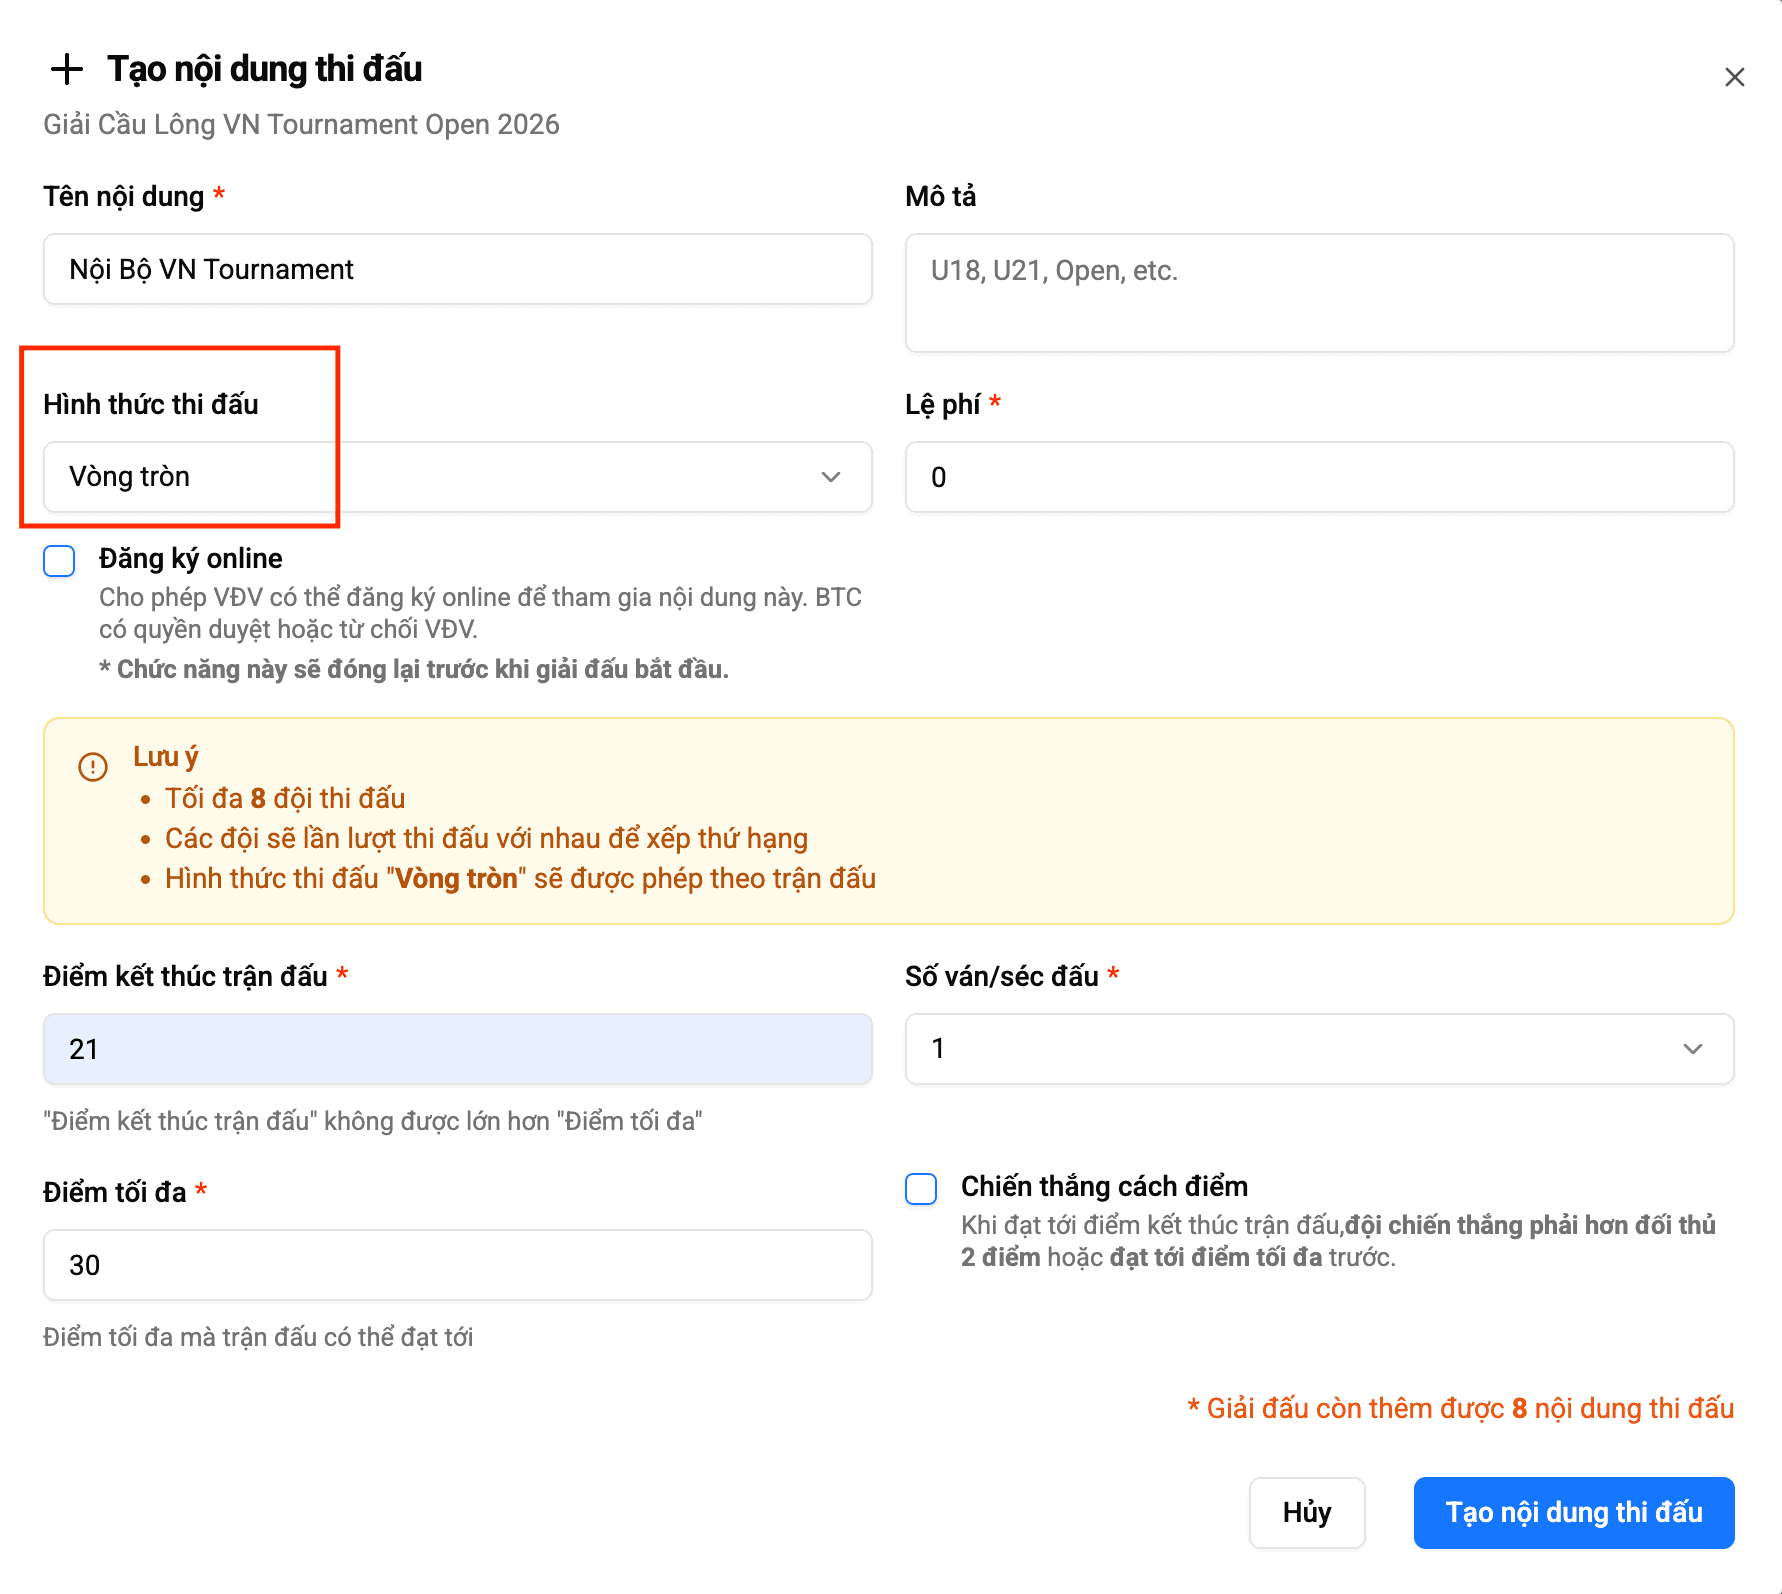1782x1594 pixels.
Task: Click the 'Tối đa 8 đội thi đấu' note
Action: [x=285, y=798]
